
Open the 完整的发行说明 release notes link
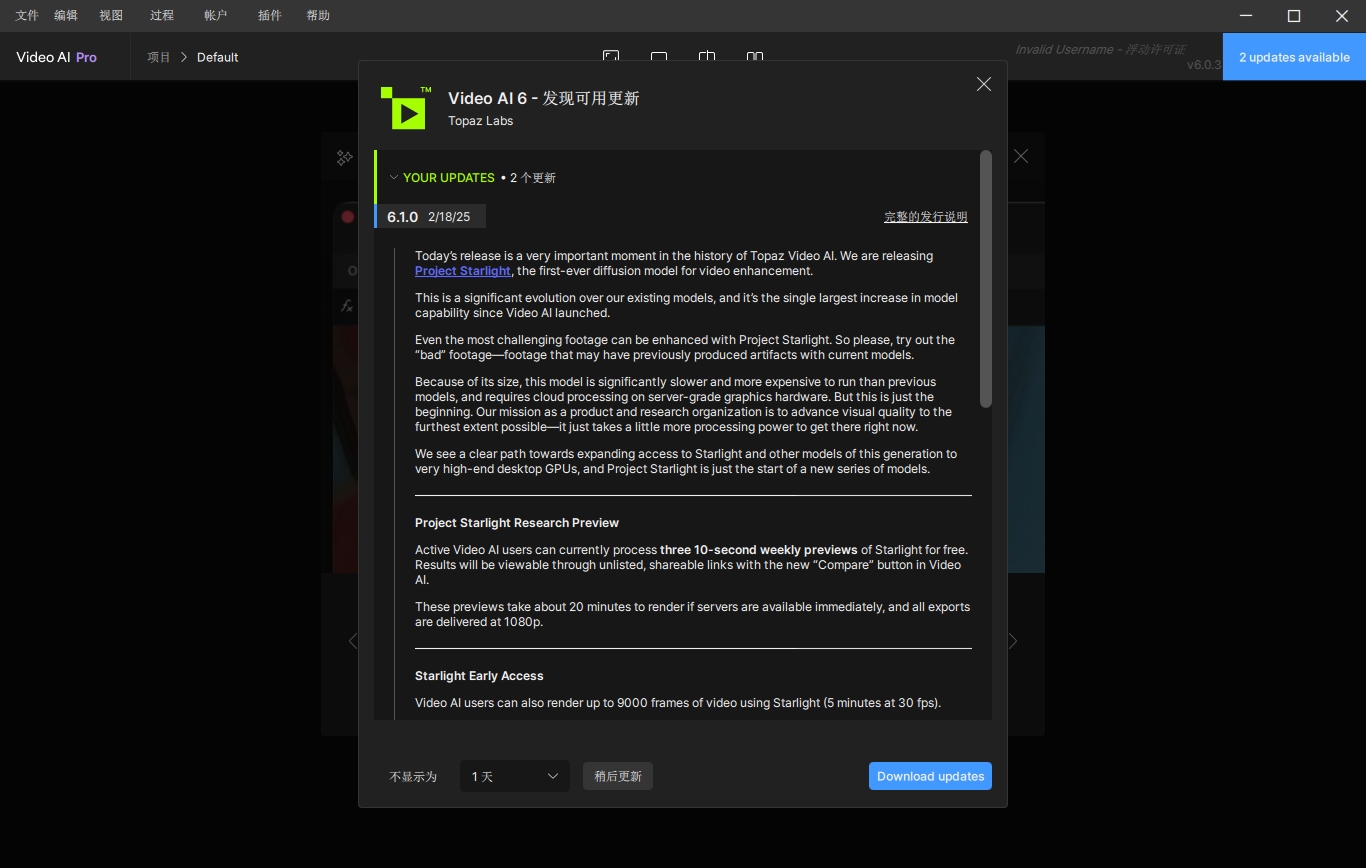[x=925, y=217]
